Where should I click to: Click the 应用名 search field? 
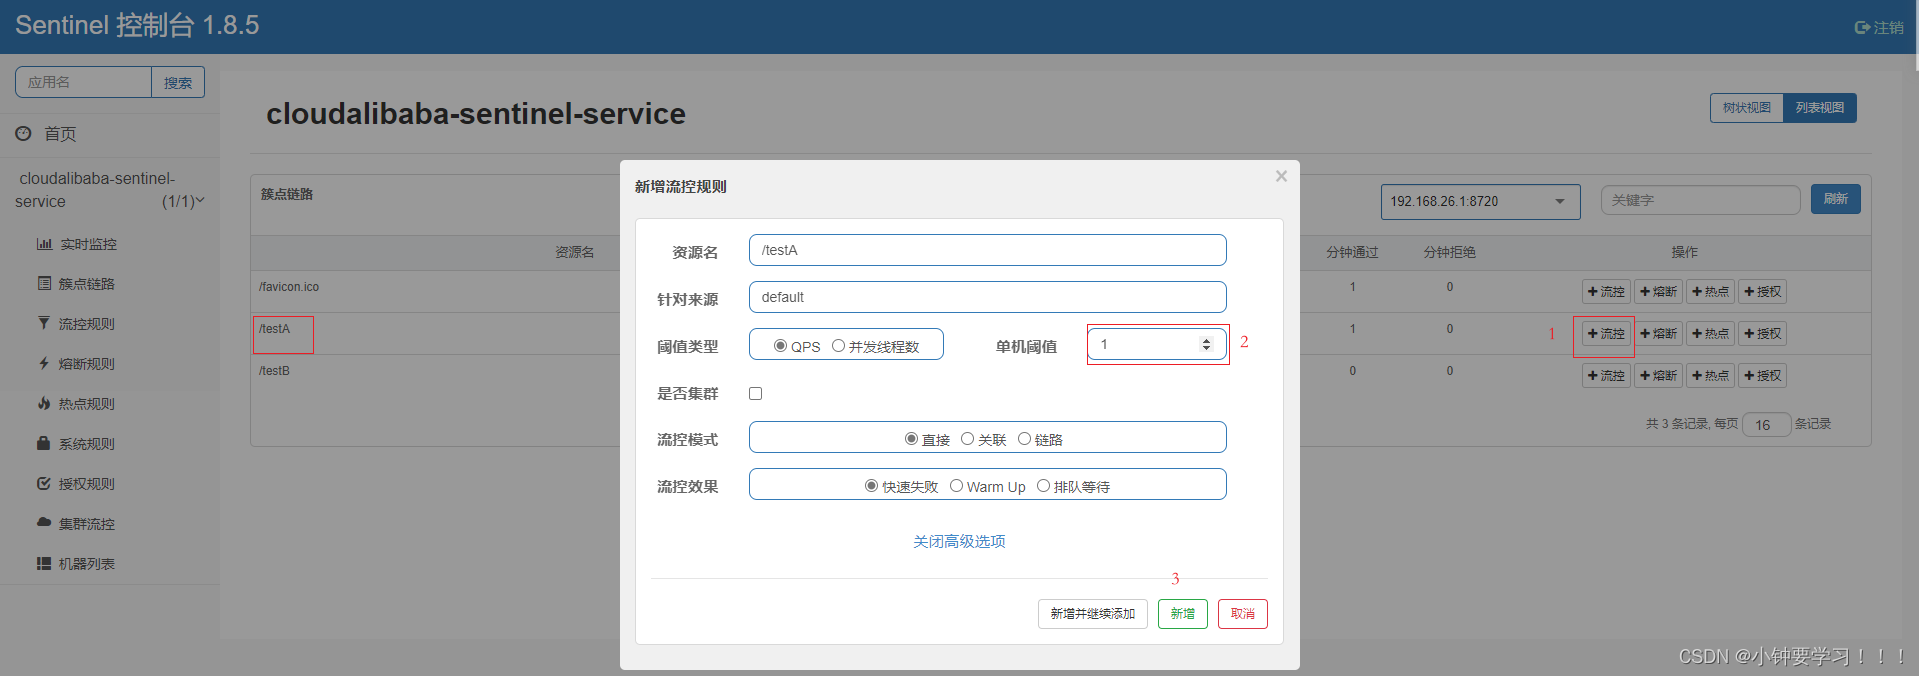click(83, 82)
